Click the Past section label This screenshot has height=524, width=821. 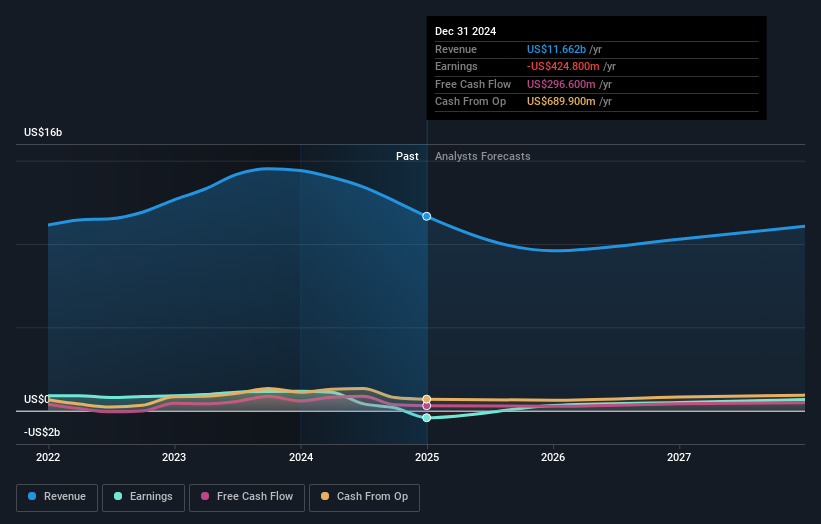[407, 157]
